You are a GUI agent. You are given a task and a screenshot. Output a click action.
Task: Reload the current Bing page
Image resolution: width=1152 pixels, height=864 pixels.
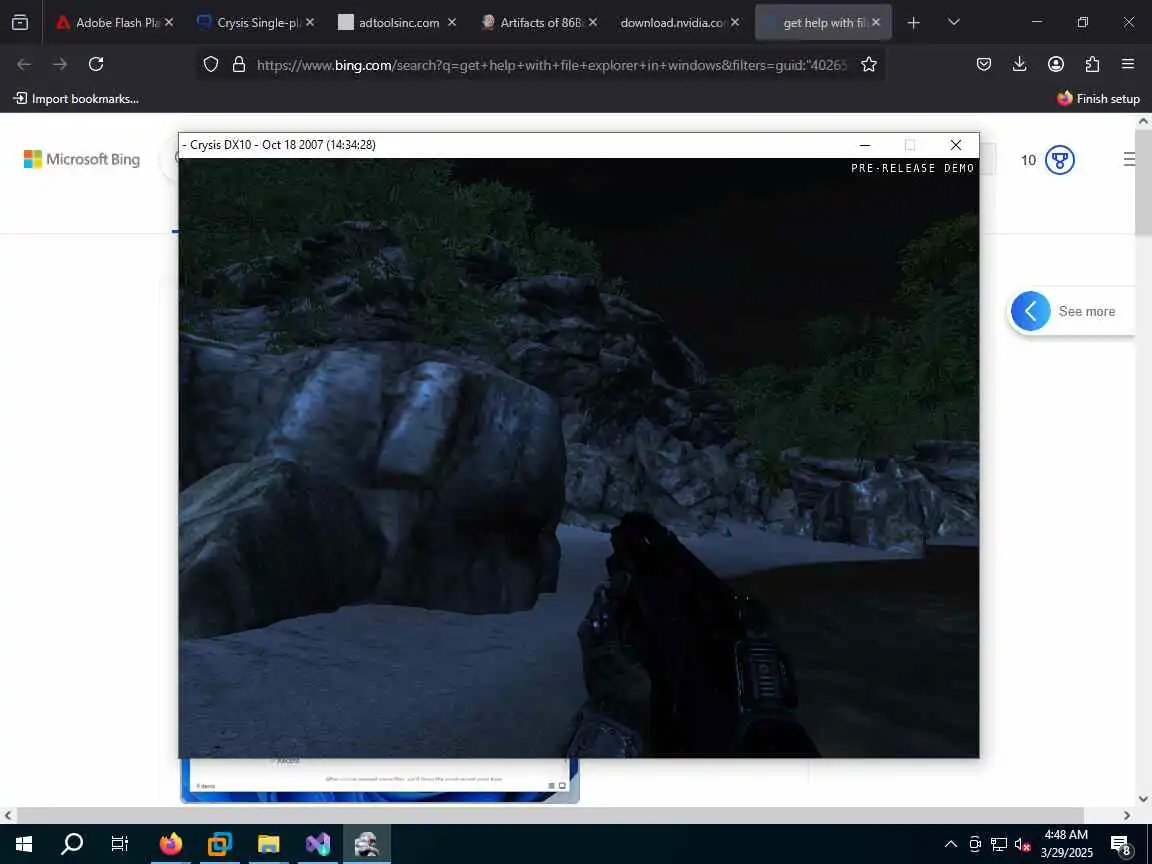point(96,65)
